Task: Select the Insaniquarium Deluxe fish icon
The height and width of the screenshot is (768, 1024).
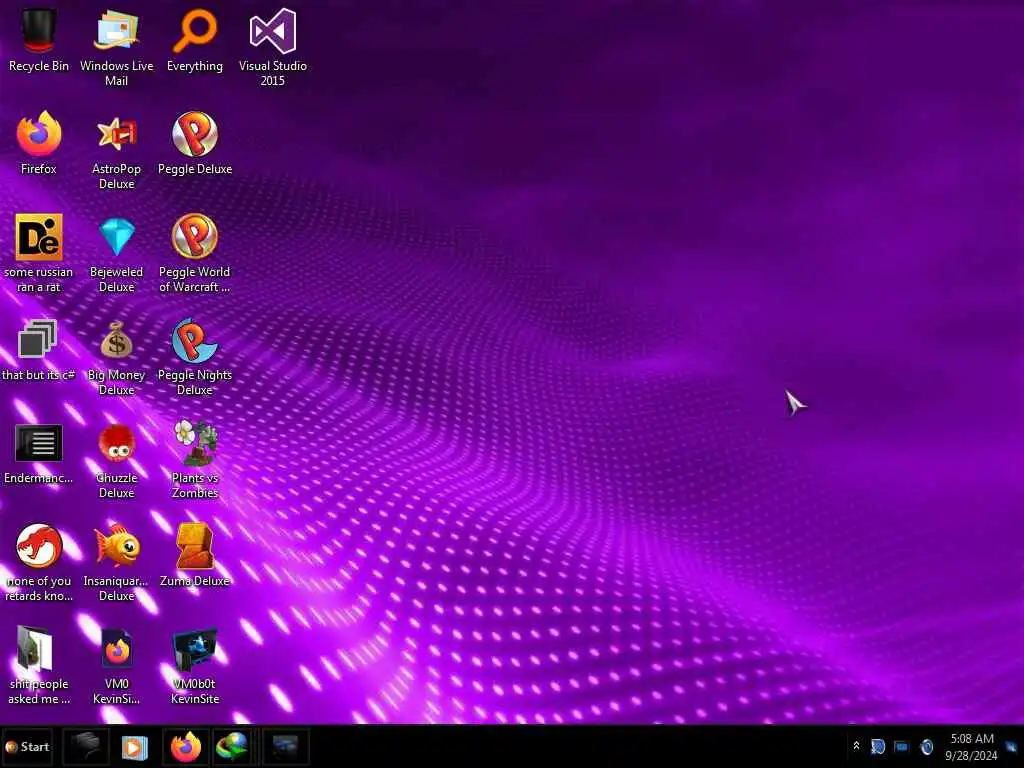Action: [x=116, y=562]
